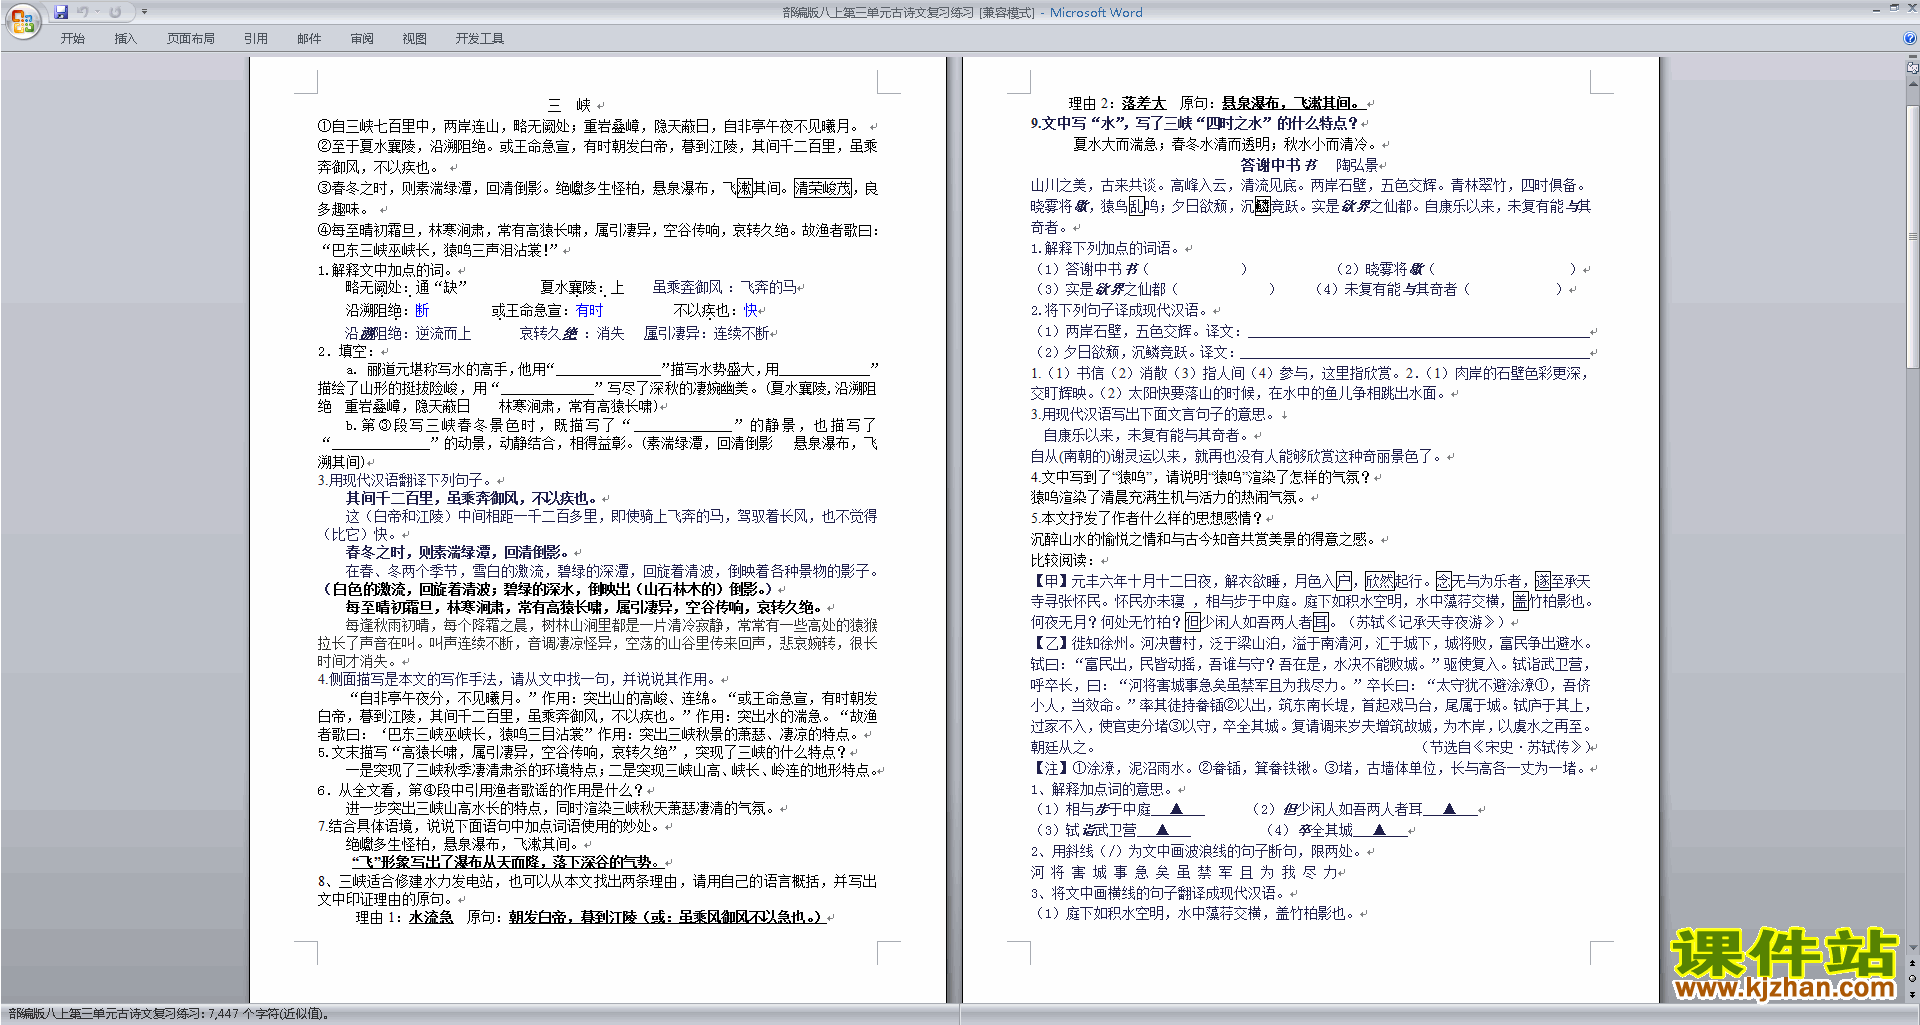Click the title 三 峡 on left page

coord(570,105)
